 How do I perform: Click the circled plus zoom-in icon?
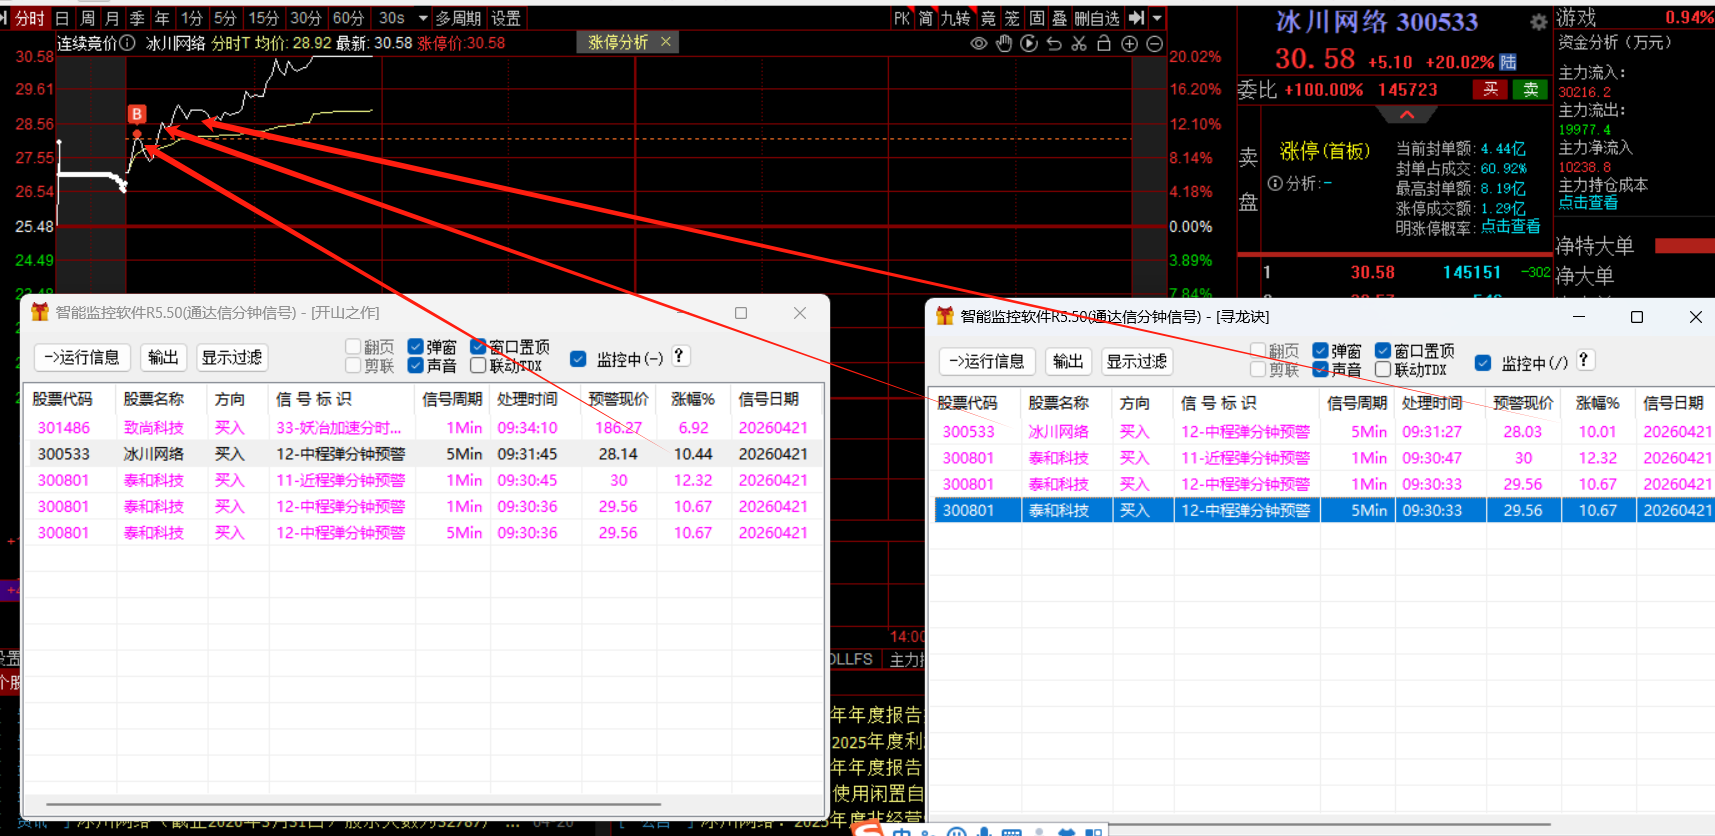[1130, 44]
